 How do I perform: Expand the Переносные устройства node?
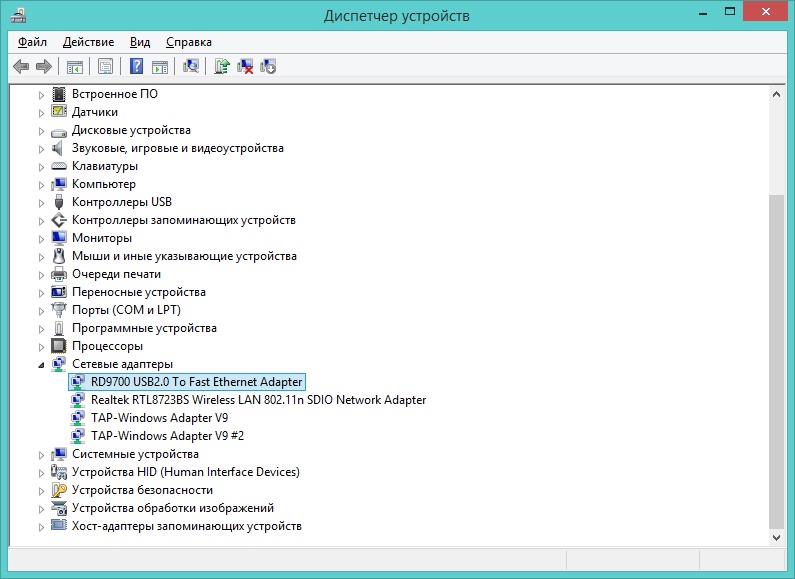point(42,293)
